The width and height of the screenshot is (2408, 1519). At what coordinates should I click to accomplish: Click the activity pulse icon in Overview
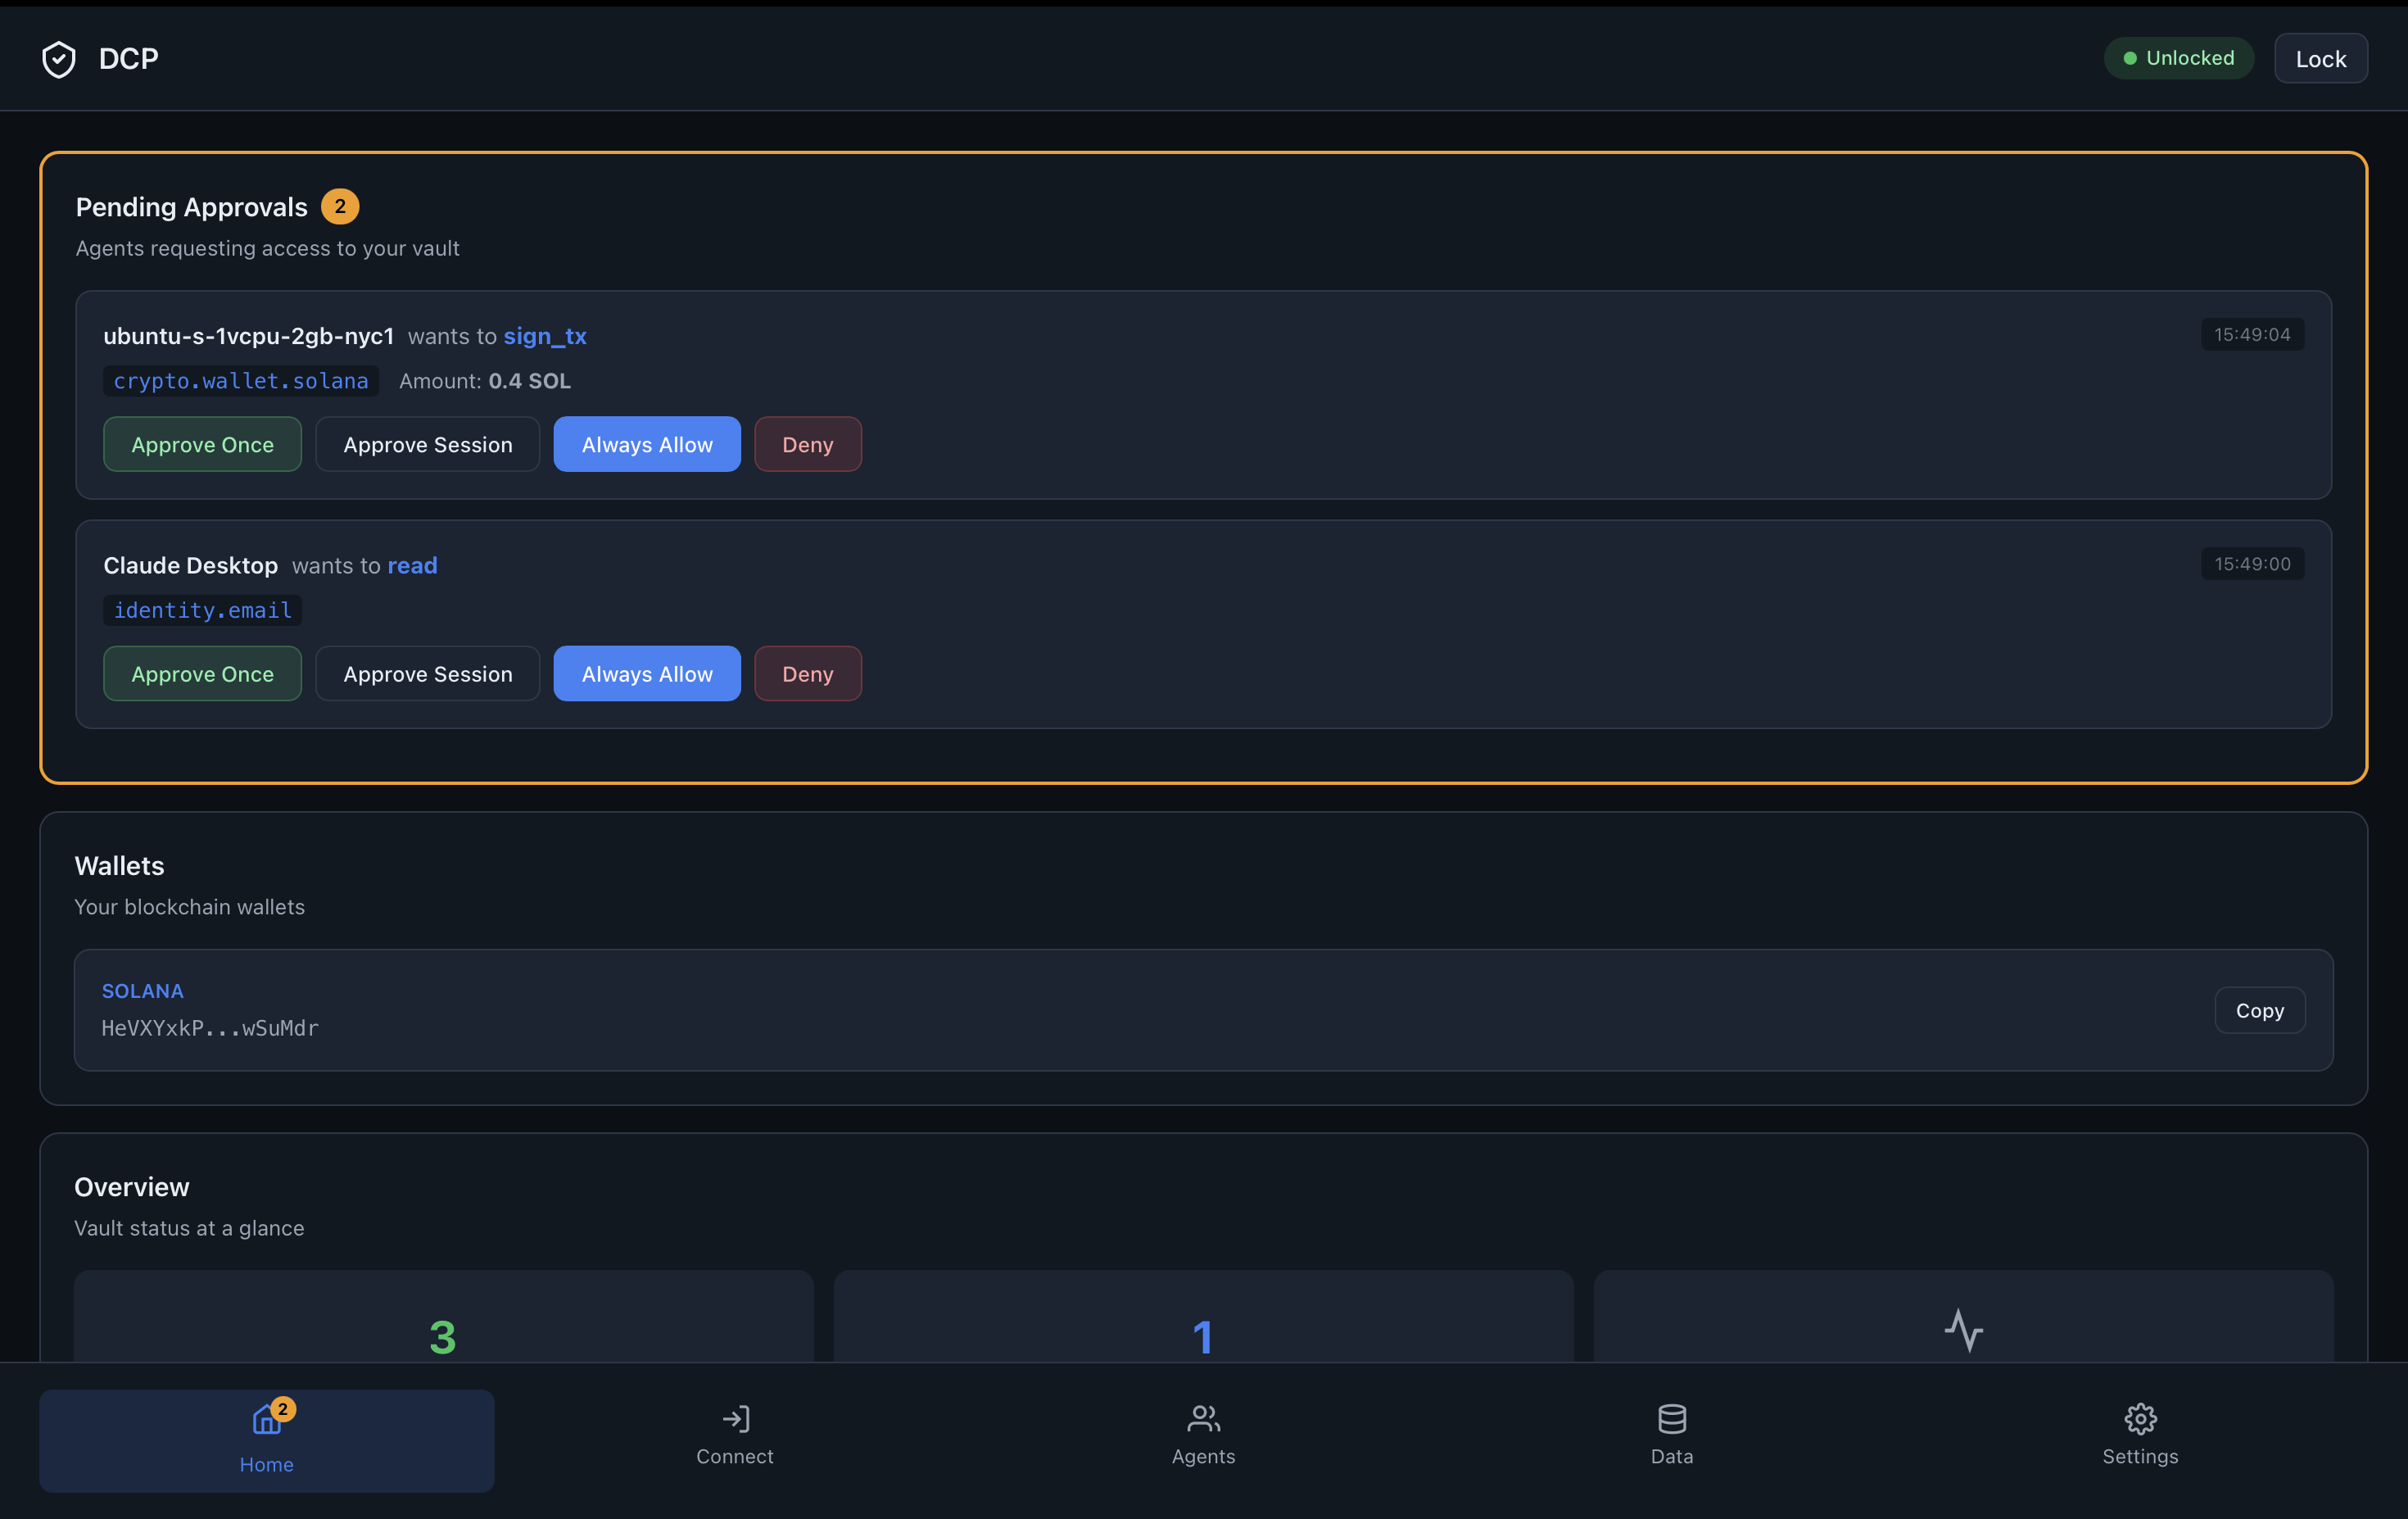tap(1963, 1331)
